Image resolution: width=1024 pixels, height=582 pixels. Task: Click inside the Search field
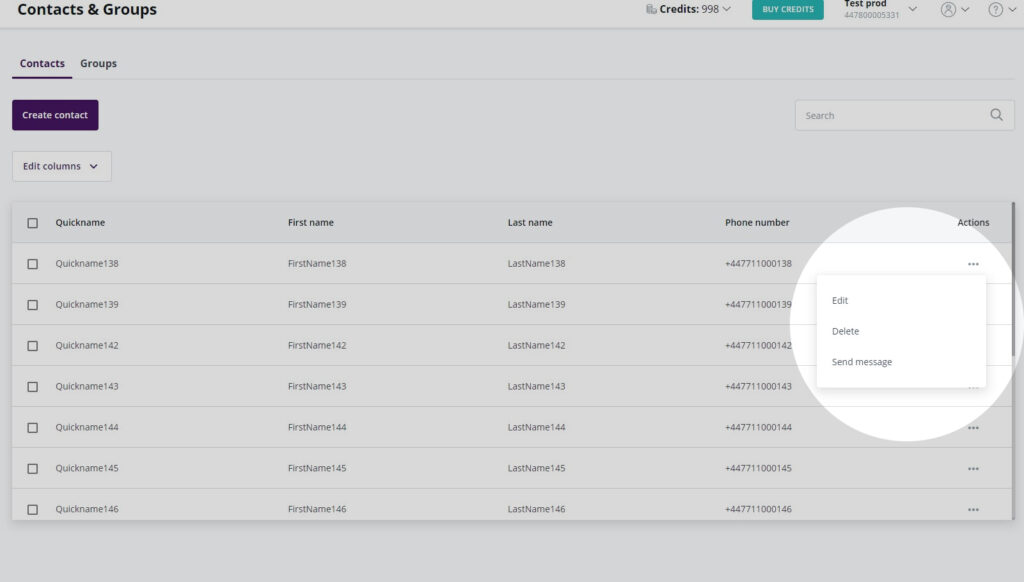pos(890,115)
